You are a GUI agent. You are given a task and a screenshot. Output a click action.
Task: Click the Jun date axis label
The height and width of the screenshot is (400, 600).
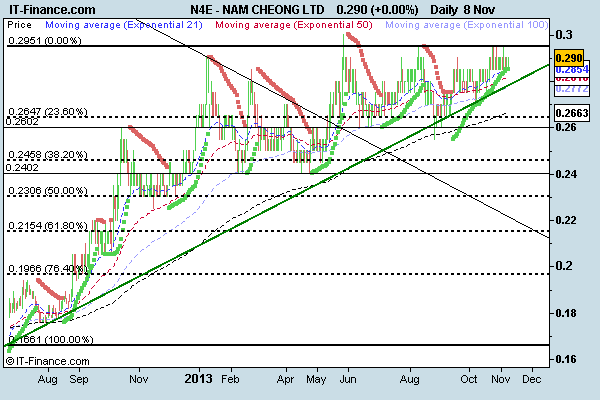348,379
